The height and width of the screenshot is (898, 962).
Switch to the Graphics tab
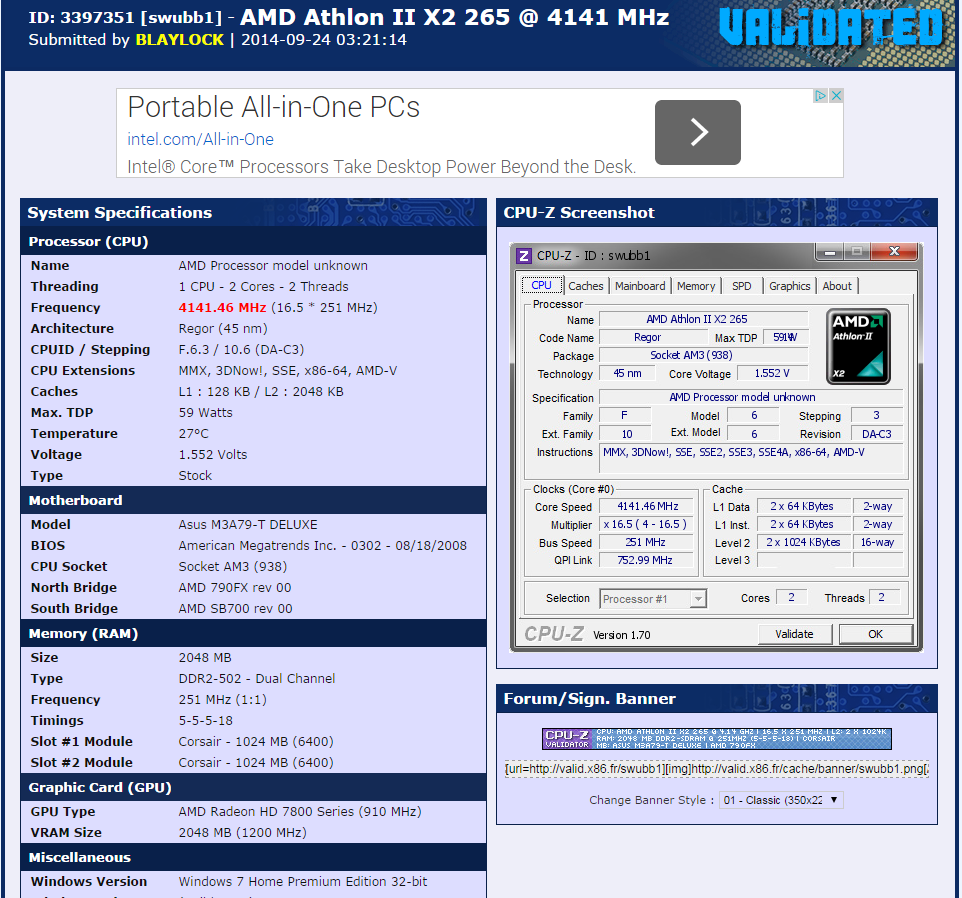[790, 286]
